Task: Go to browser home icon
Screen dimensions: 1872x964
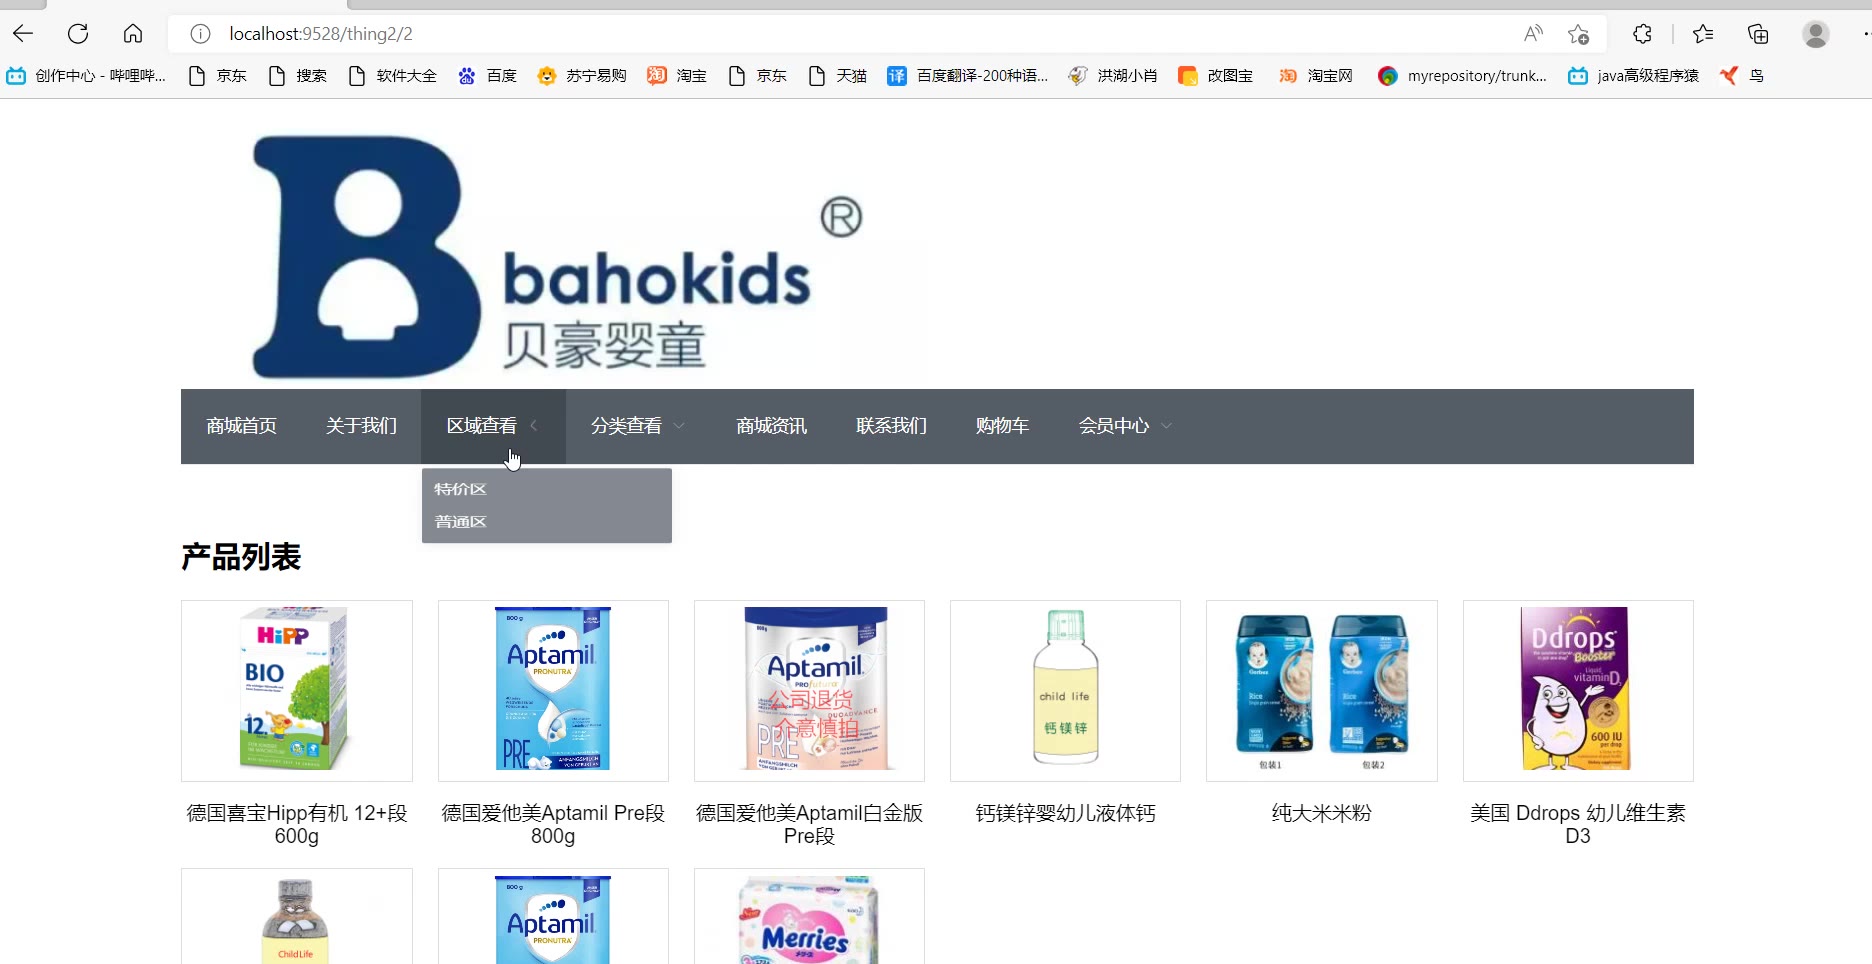Action: coord(133,34)
